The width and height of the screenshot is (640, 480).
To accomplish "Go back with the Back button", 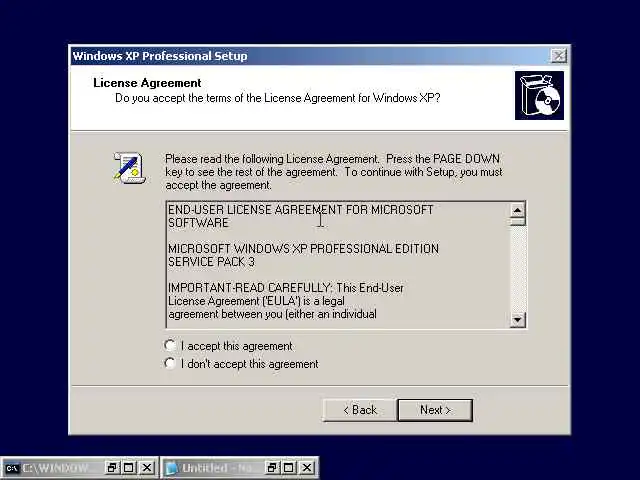I will point(360,410).
